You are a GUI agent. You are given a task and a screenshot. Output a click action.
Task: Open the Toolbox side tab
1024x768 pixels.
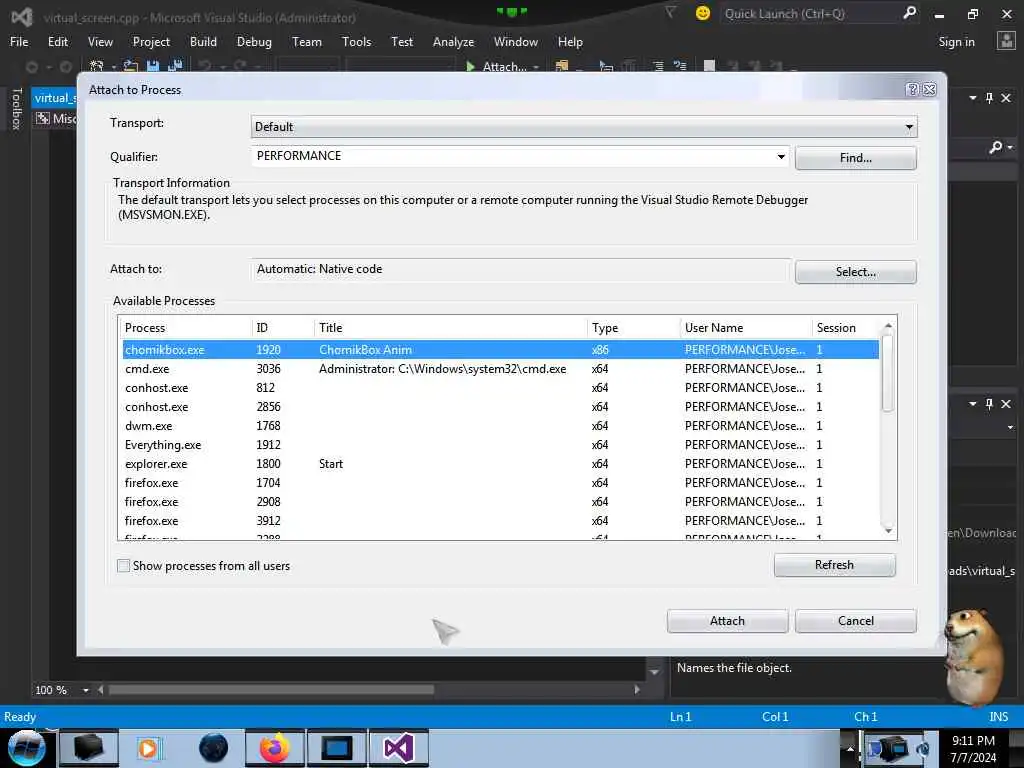point(17,109)
